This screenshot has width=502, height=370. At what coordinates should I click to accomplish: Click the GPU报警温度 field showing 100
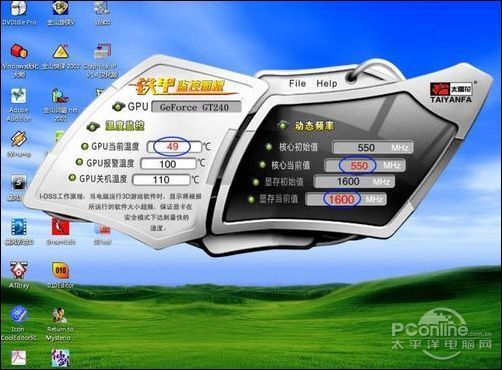coord(168,164)
